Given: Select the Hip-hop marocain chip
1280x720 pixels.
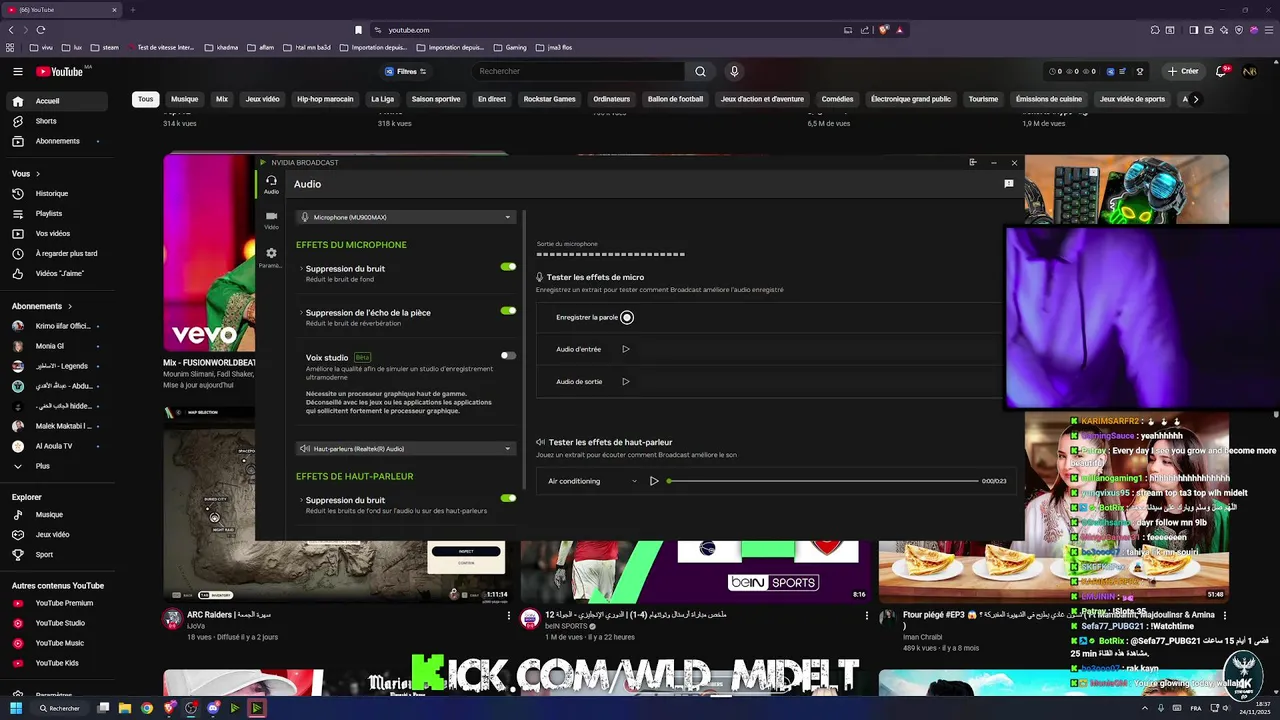Looking at the screenshot, I should click(325, 99).
